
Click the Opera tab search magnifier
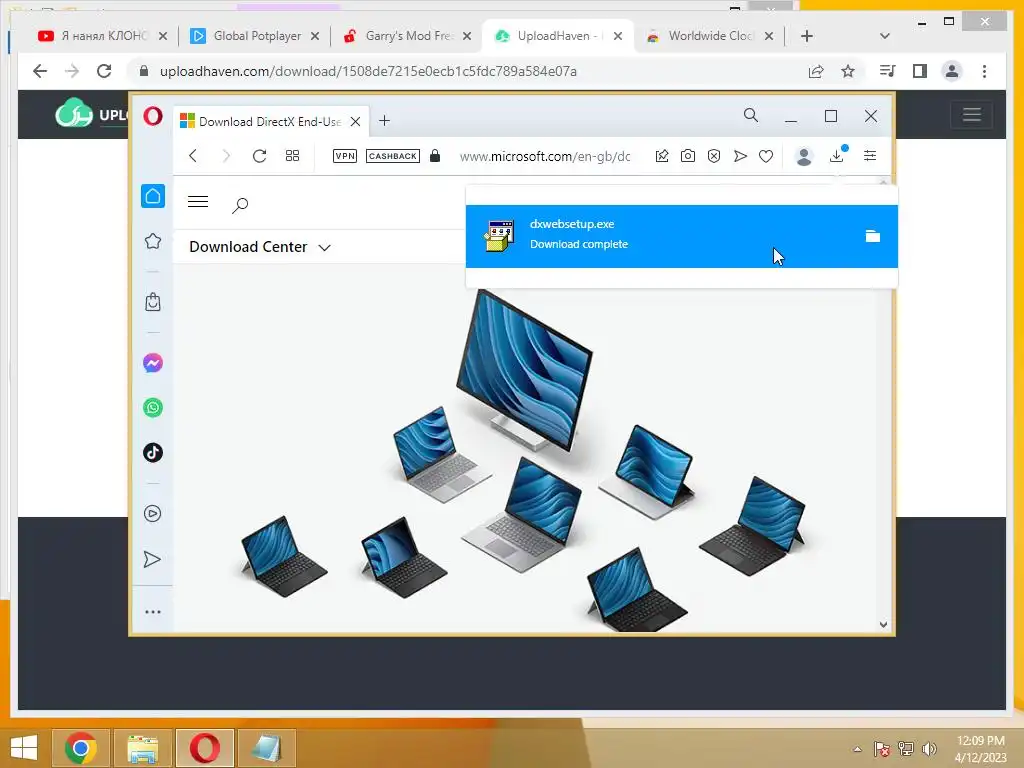(x=751, y=116)
